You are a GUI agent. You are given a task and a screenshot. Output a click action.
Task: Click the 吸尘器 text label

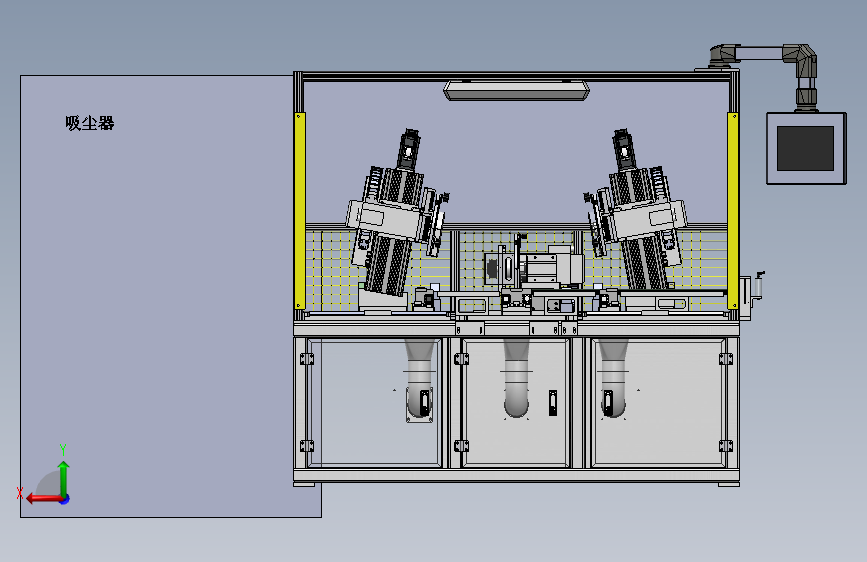pos(90,123)
